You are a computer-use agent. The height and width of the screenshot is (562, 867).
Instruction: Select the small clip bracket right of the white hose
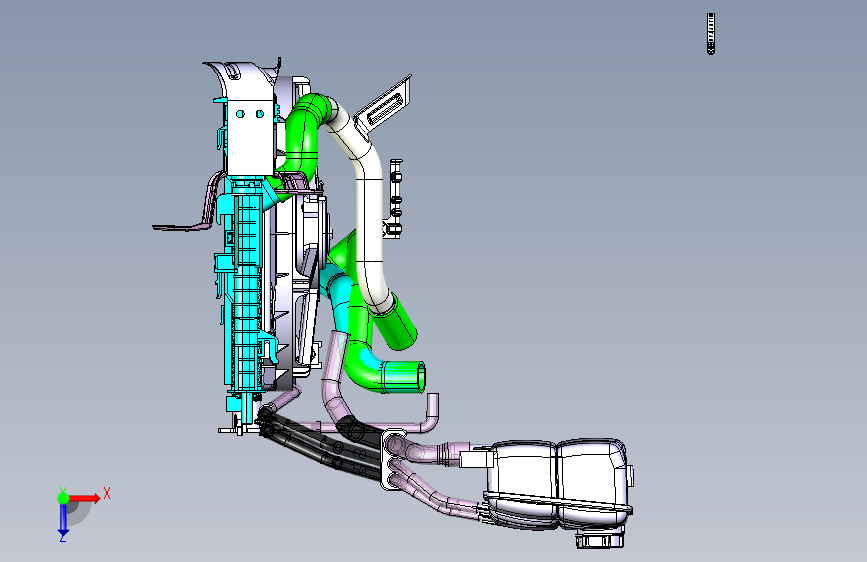(395, 198)
